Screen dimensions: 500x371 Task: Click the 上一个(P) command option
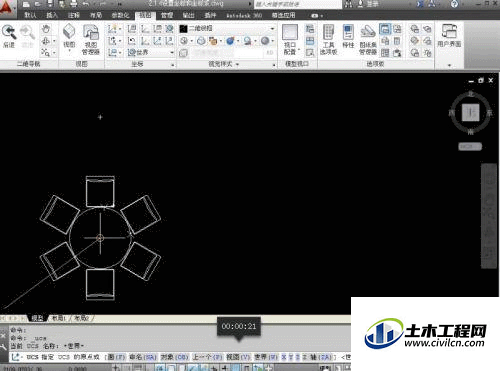click(207, 357)
